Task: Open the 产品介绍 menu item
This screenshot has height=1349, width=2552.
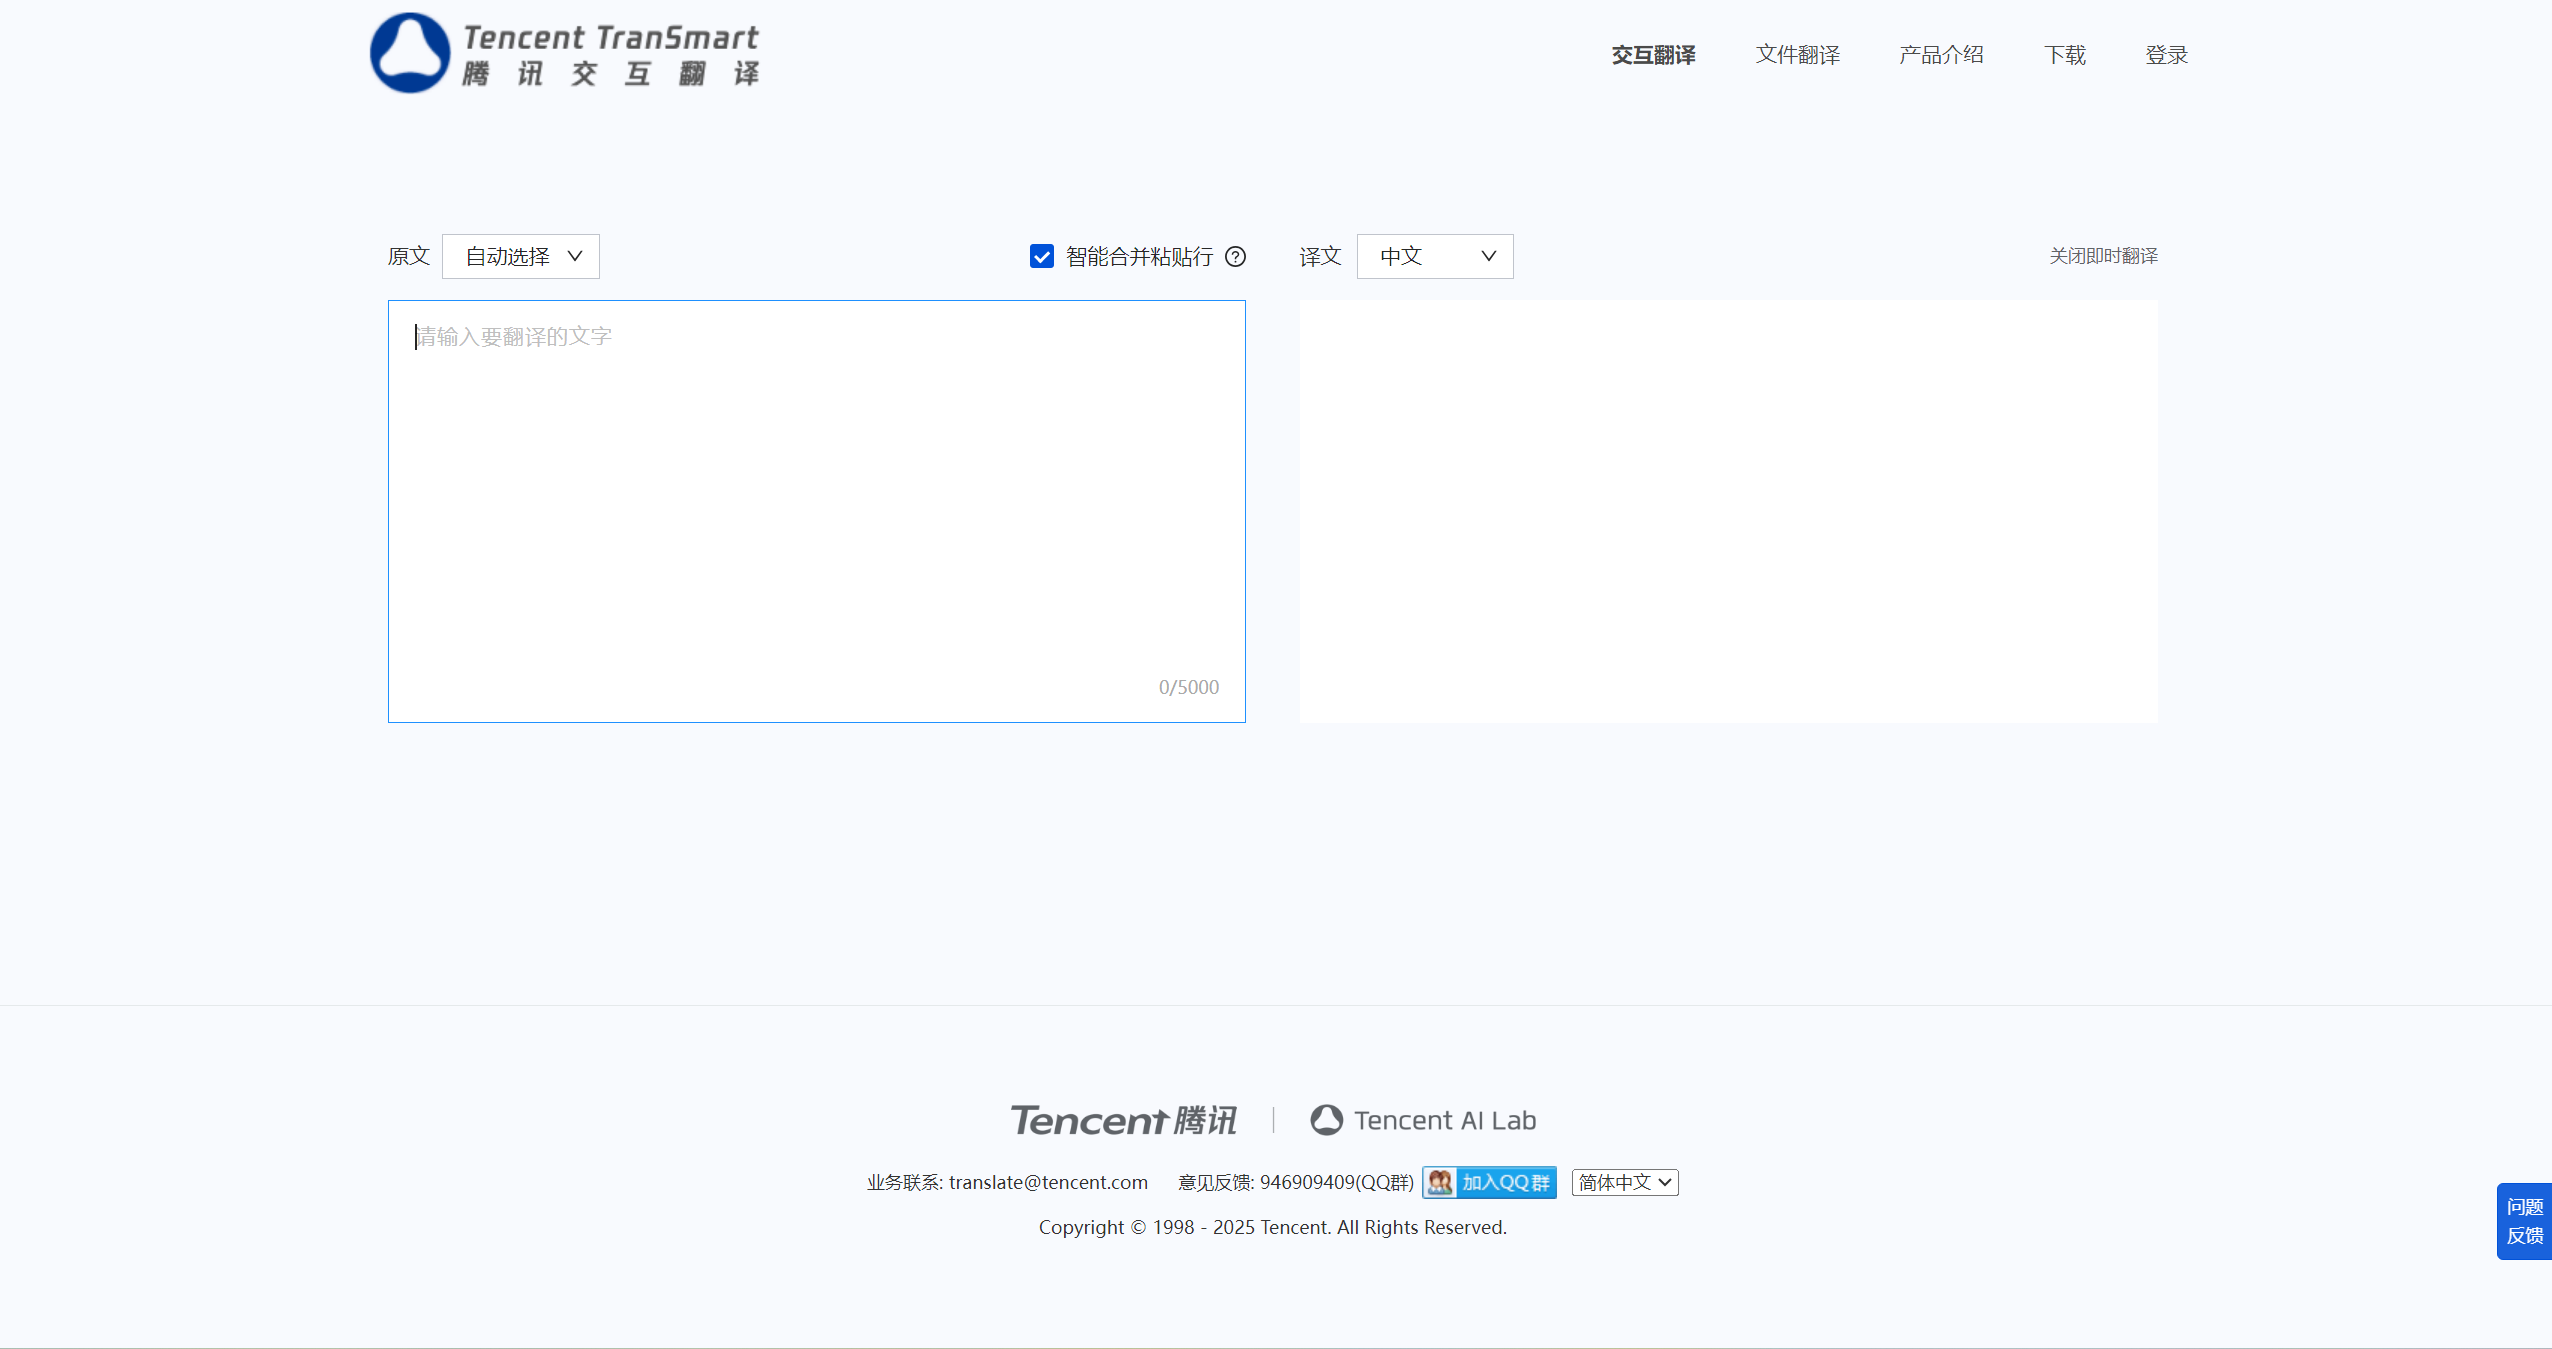Action: pyautogui.click(x=1941, y=55)
